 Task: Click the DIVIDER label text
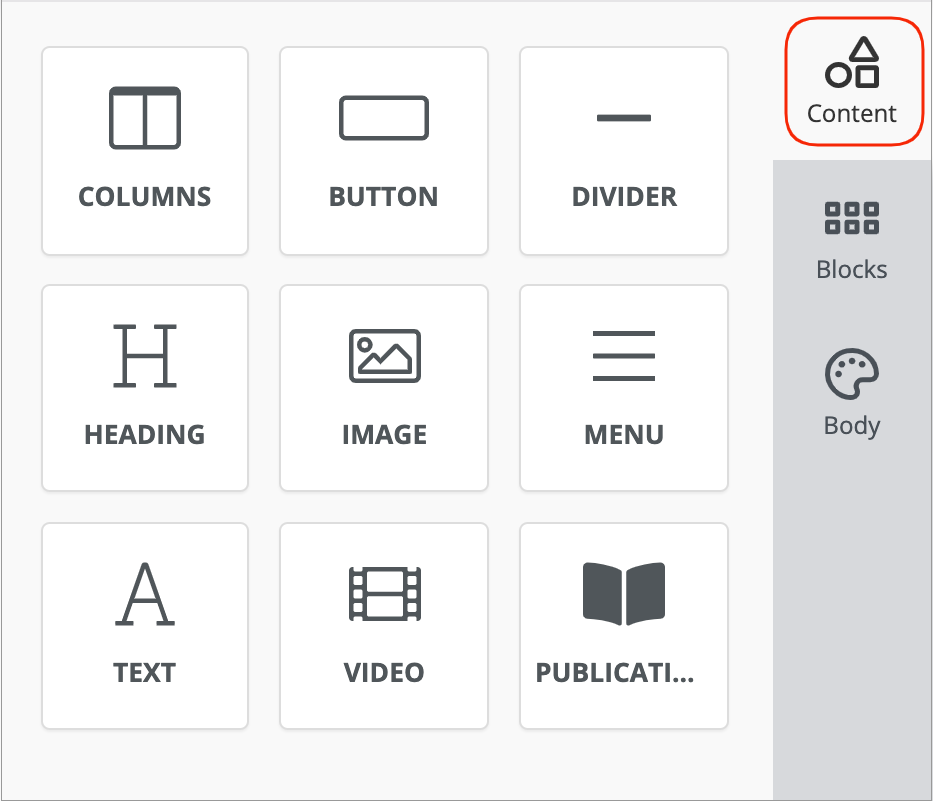624,196
